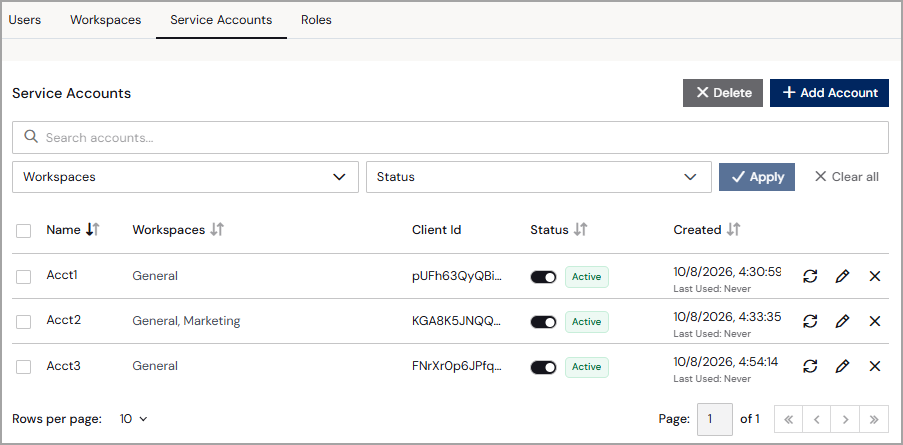Tick the select-all checkbox in table header
The height and width of the screenshot is (445, 903).
pyautogui.click(x=24, y=231)
